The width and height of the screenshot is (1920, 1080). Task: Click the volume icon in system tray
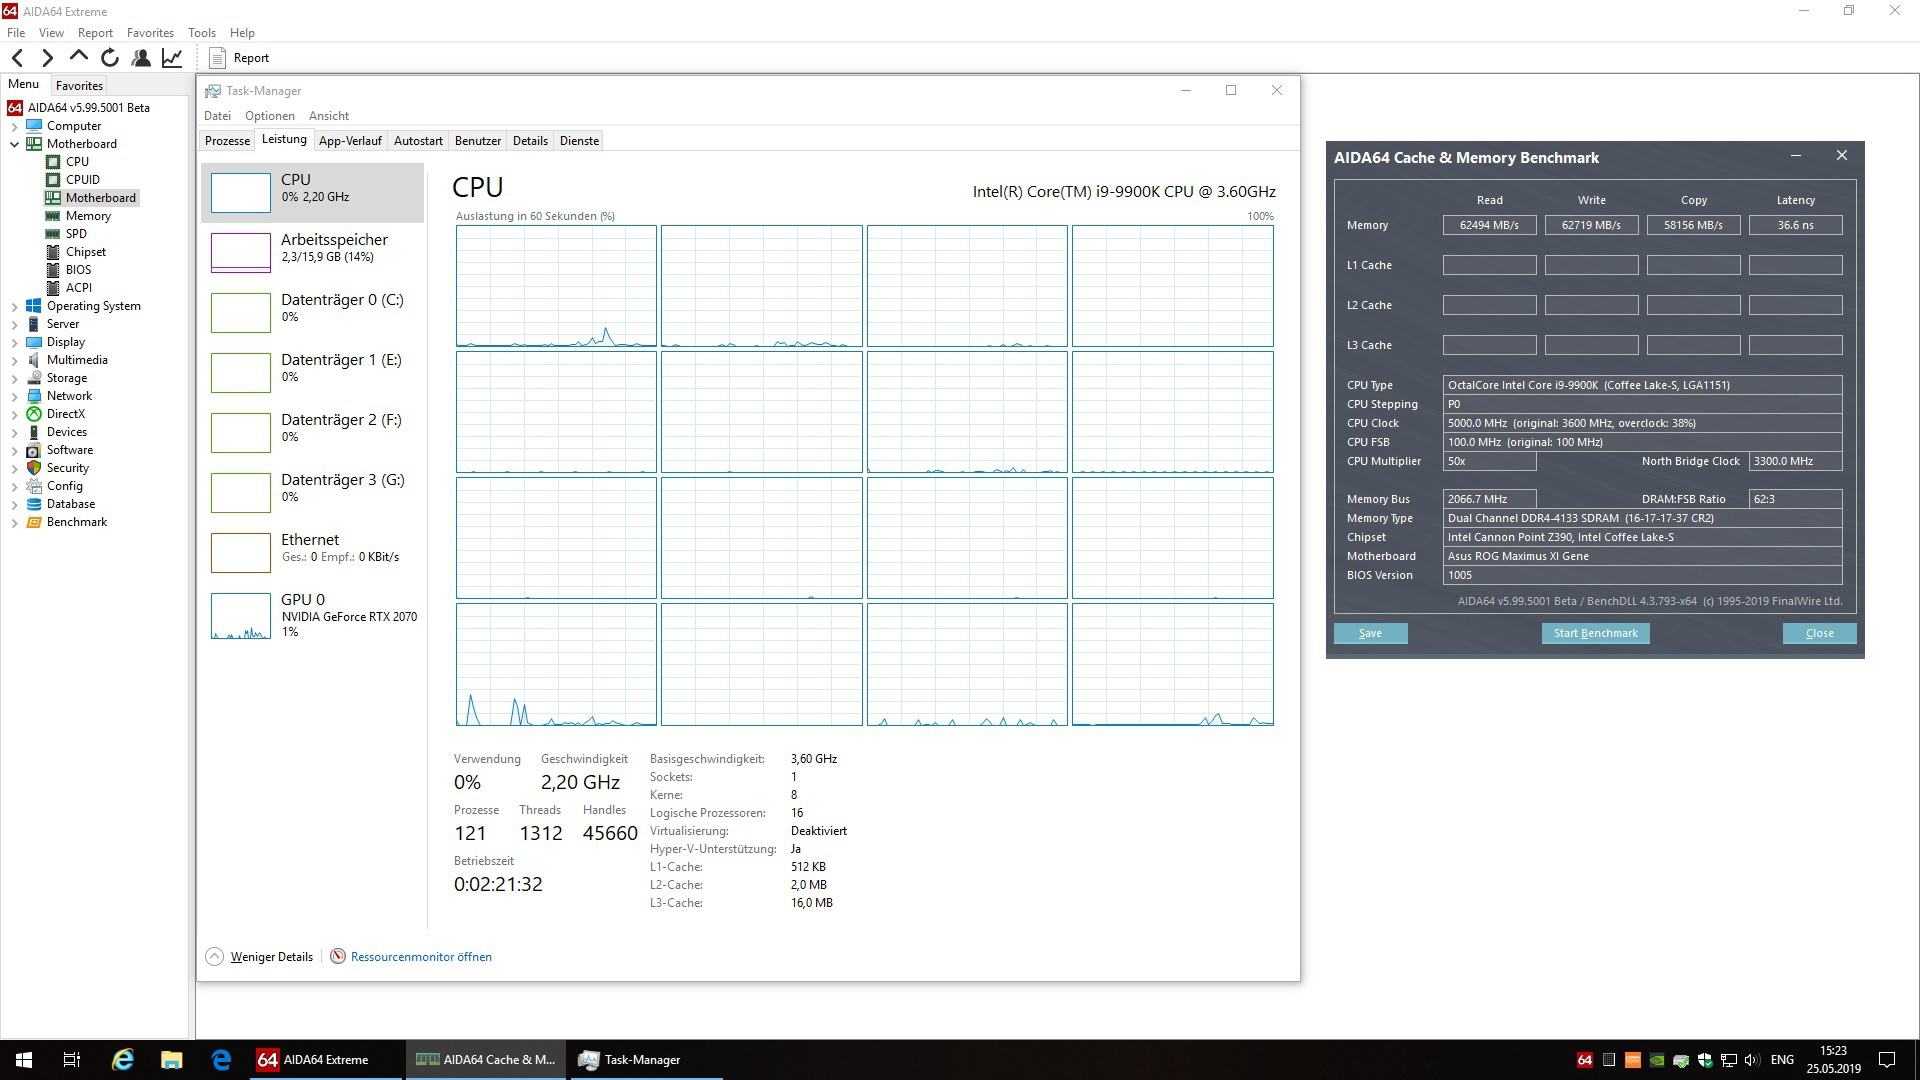1751,1060
